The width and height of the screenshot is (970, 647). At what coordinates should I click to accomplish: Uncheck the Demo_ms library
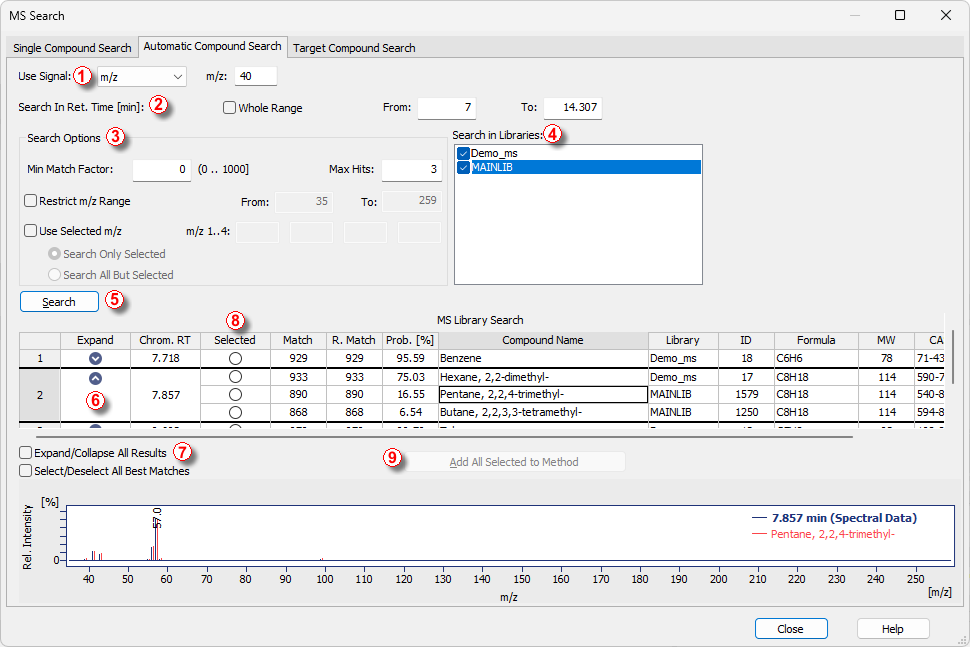[463, 153]
